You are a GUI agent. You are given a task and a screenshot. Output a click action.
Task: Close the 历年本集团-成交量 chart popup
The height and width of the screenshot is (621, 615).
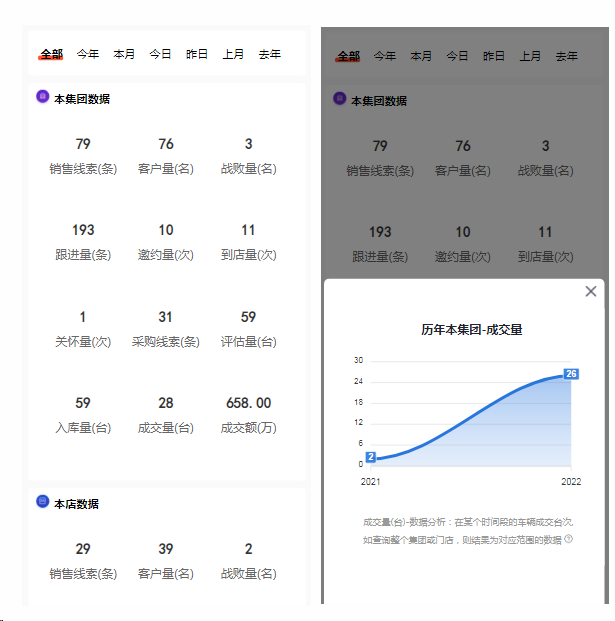coord(590,292)
